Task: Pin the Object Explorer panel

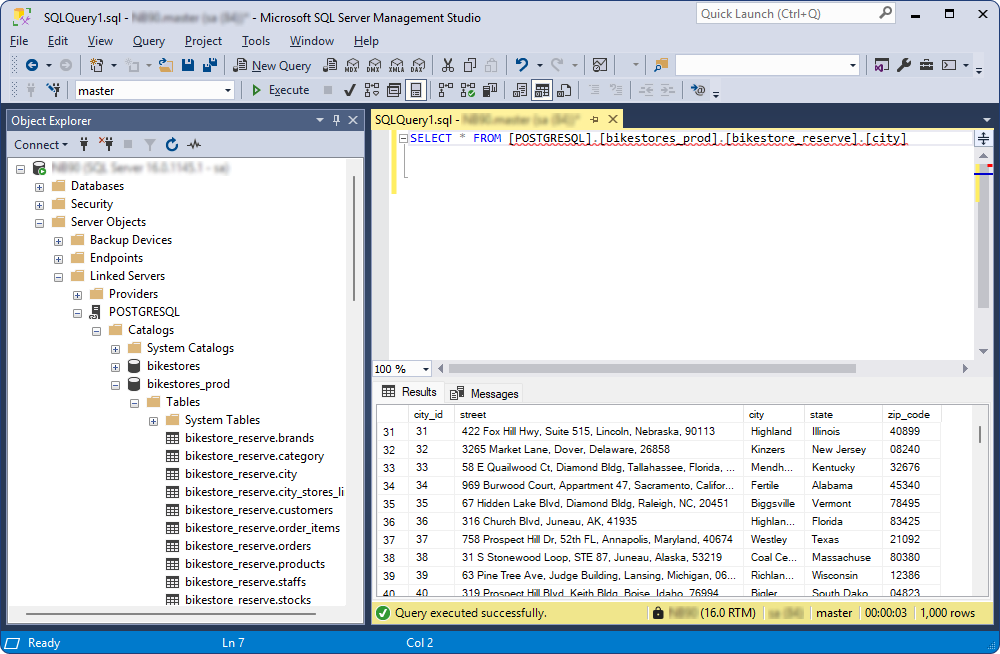Action: tap(338, 119)
